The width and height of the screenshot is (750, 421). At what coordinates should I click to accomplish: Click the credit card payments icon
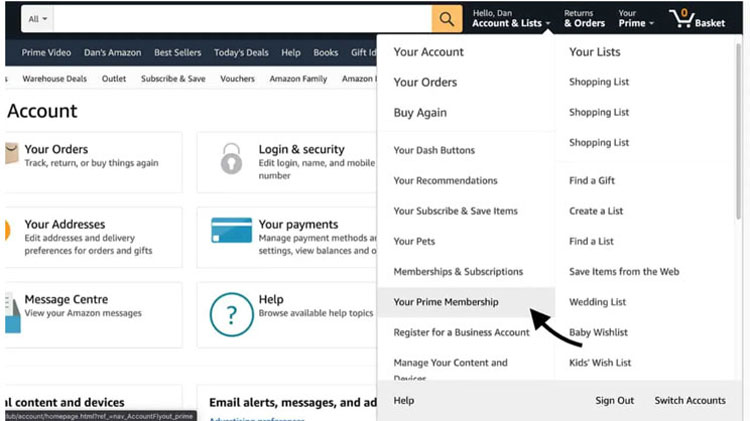click(x=232, y=230)
